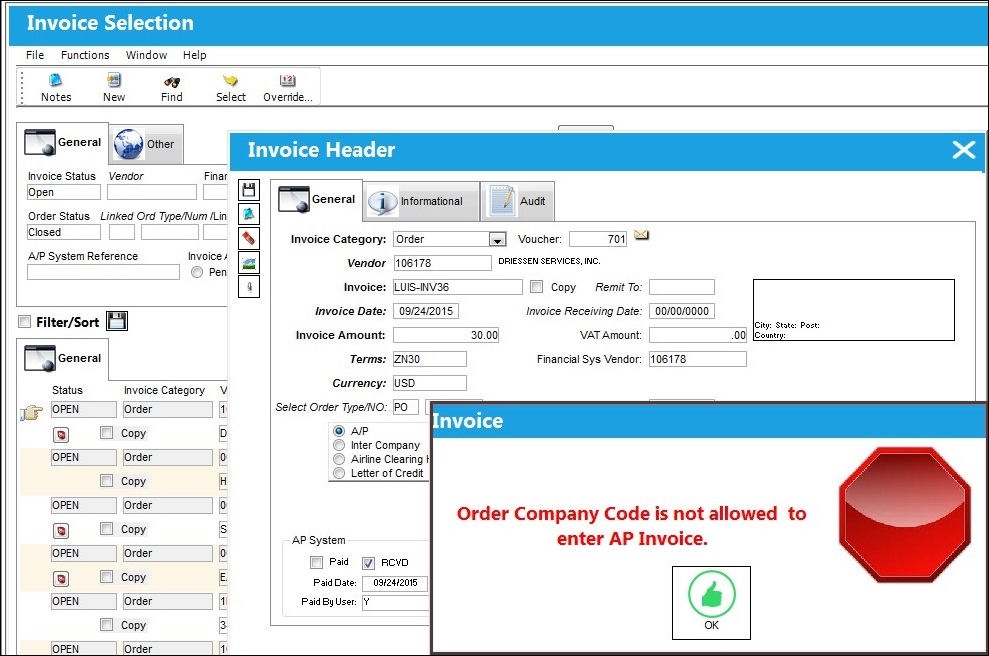
Task: Click the attachment clip icon in Invoice Header sidebar
Action: 249,287
